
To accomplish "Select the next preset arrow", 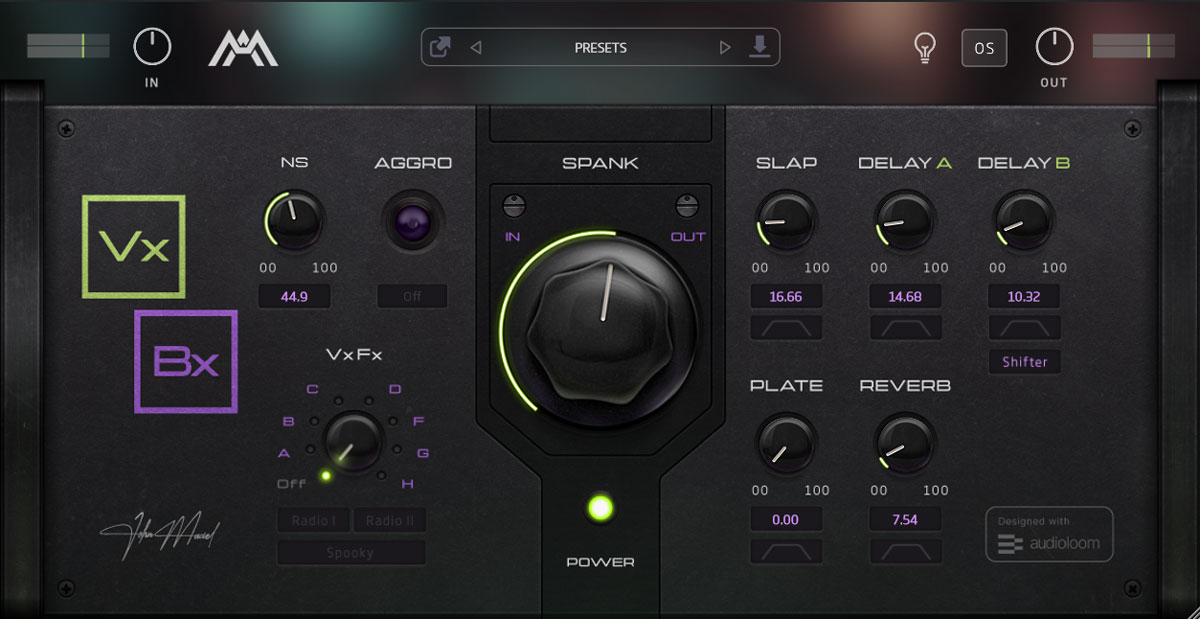I will click(x=725, y=48).
